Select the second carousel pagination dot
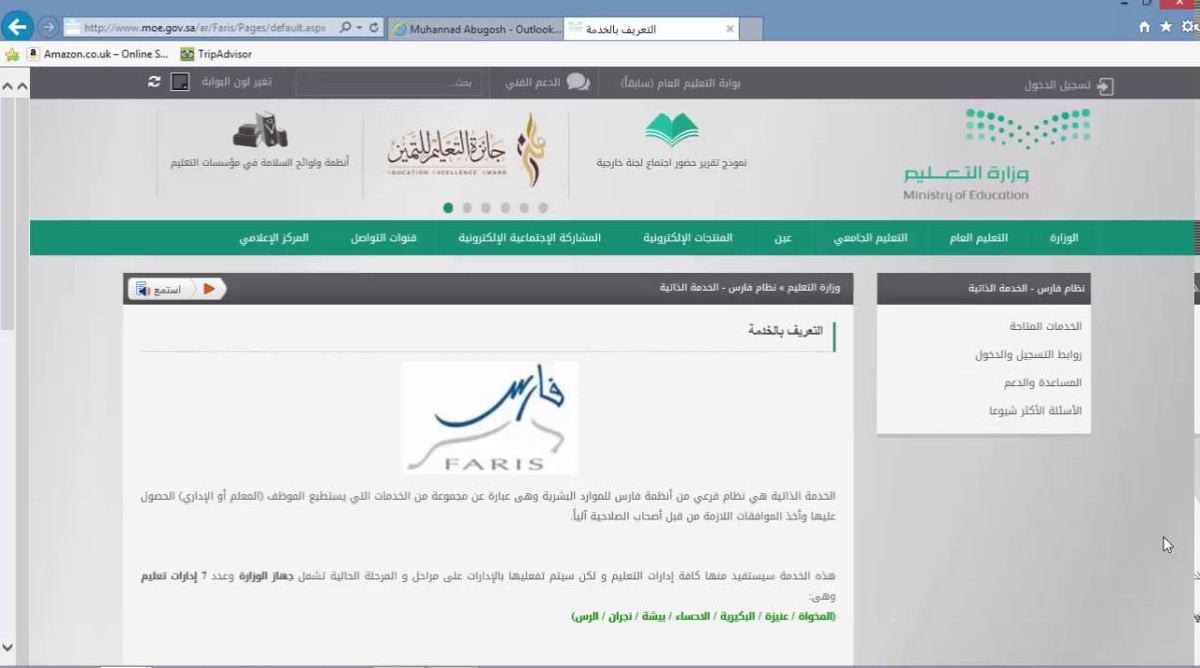The width and height of the screenshot is (1200, 668). click(x=466, y=209)
